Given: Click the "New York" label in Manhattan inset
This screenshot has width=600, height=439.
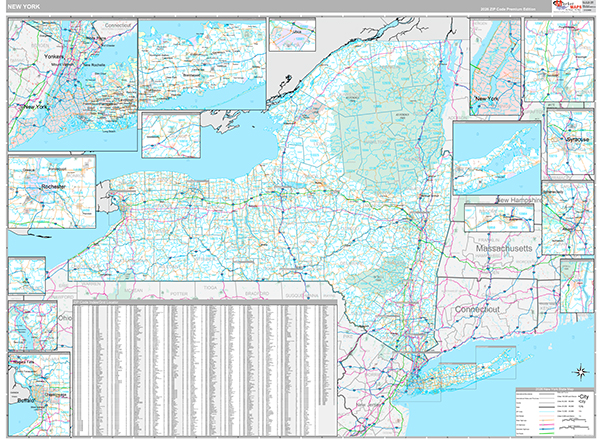Looking at the screenshot, I should point(487,98).
